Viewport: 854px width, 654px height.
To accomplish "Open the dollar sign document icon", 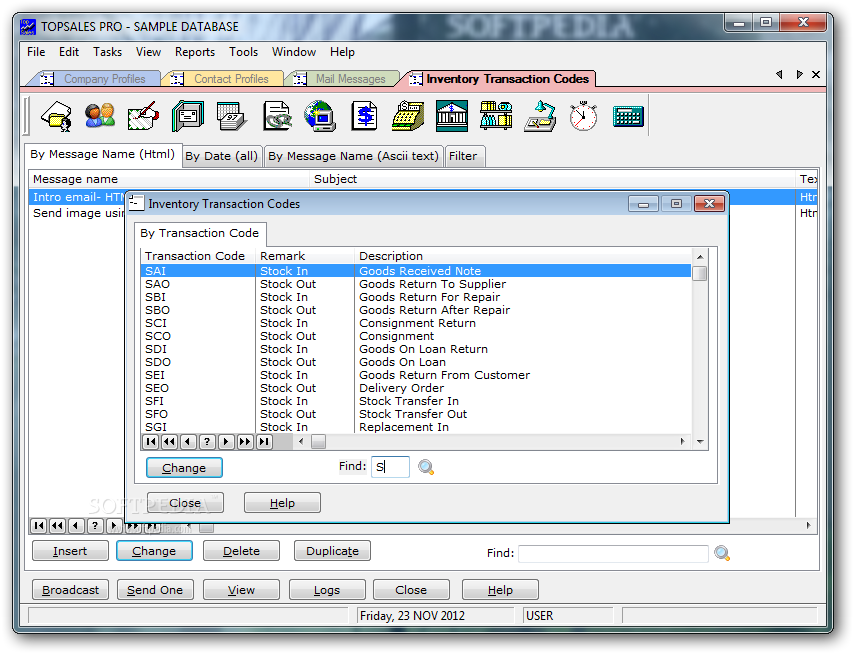I will [x=364, y=116].
